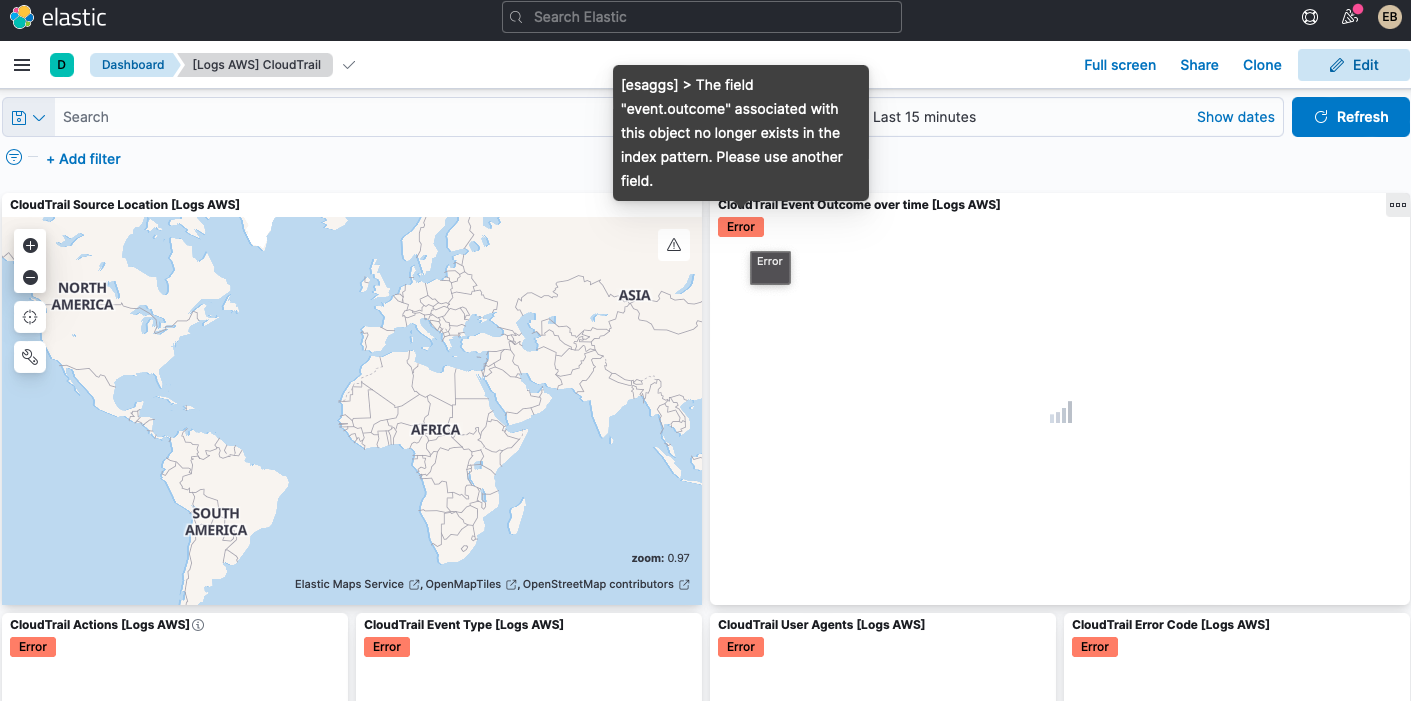Open the newsfeed celebration icon

point(1350,17)
